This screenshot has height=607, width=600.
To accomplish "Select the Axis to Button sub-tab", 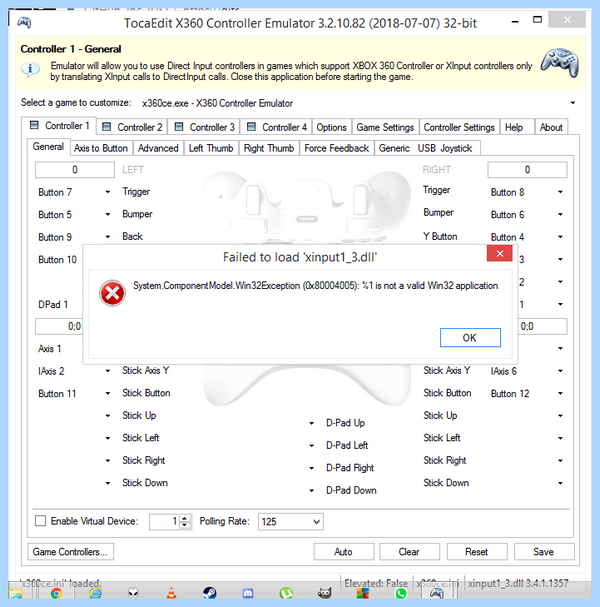I will 101,148.
